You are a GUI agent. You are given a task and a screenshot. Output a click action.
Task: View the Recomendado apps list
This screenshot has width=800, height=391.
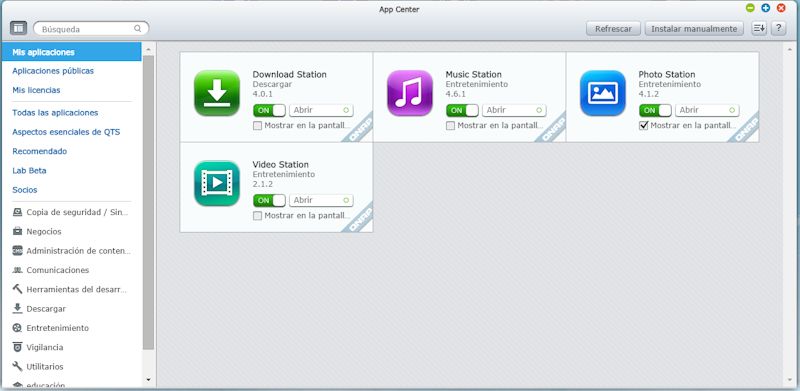(x=39, y=152)
